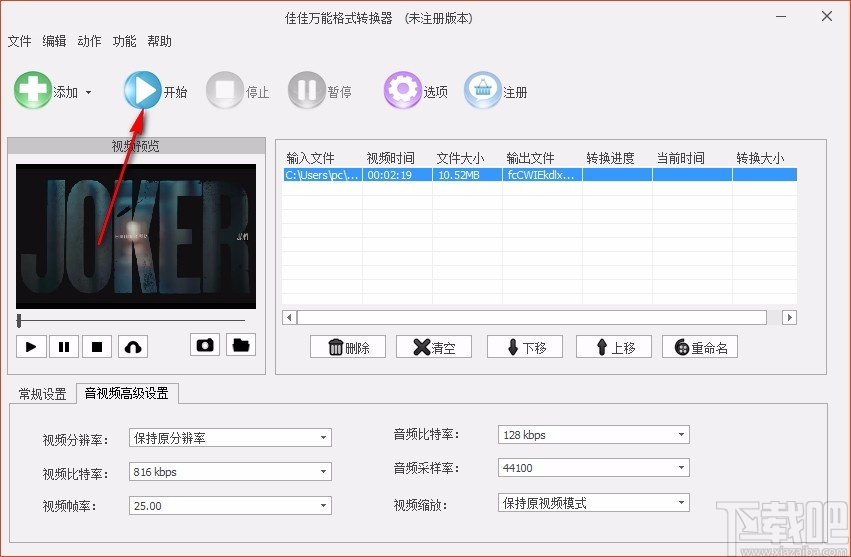Screen dimensions: 851x557
Task: Click the 当前时间 column header
Action: click(x=681, y=159)
